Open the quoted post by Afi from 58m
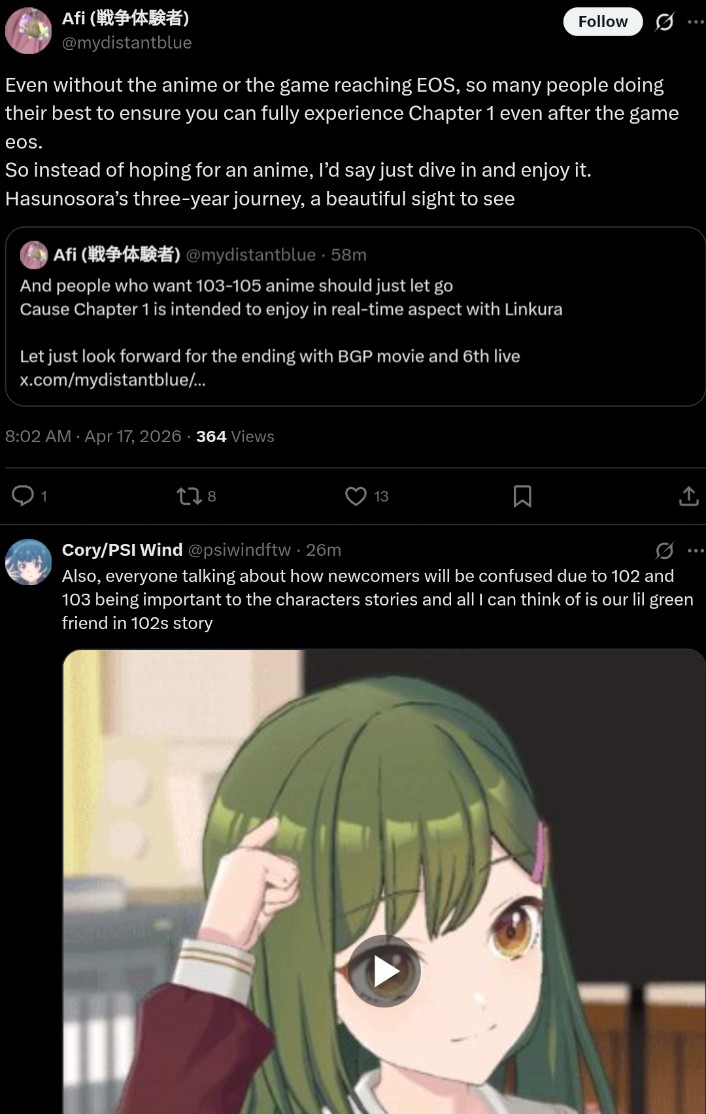Image resolution: width=706 pixels, height=1114 pixels. (355, 317)
